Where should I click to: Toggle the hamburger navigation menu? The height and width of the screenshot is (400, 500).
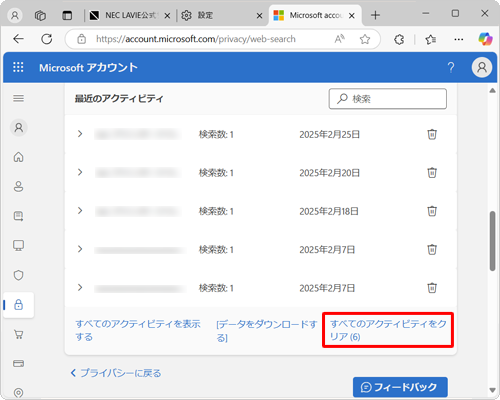(x=18, y=98)
